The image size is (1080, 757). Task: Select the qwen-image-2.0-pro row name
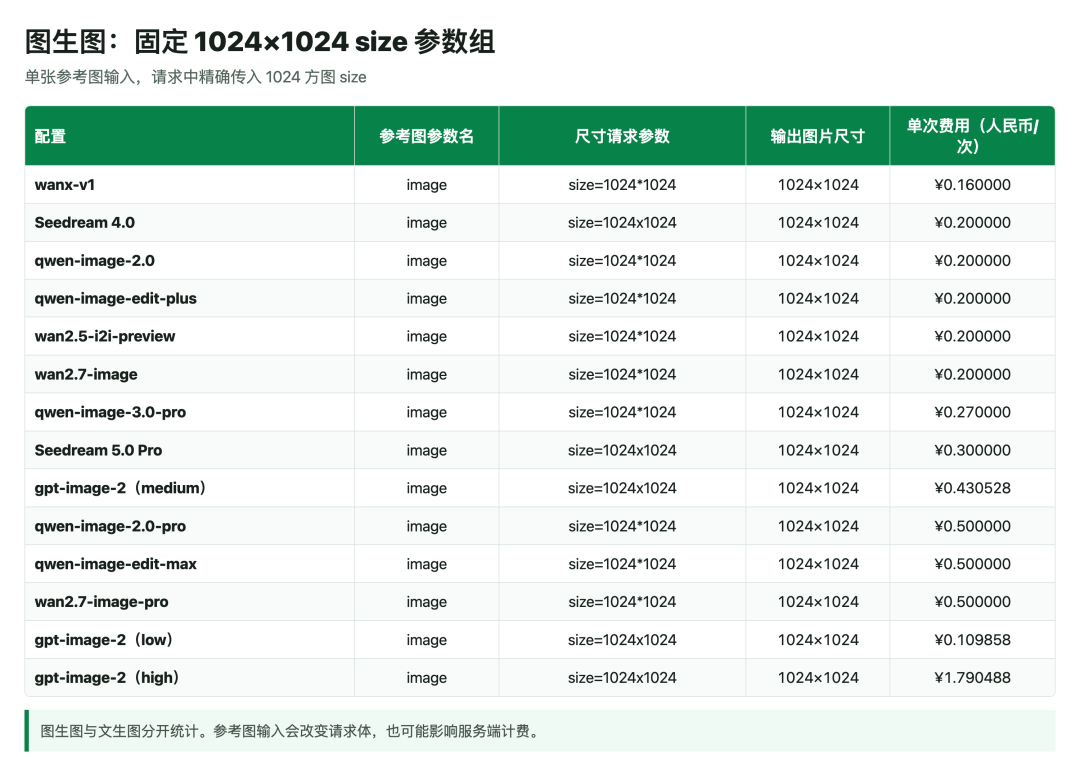(110, 526)
